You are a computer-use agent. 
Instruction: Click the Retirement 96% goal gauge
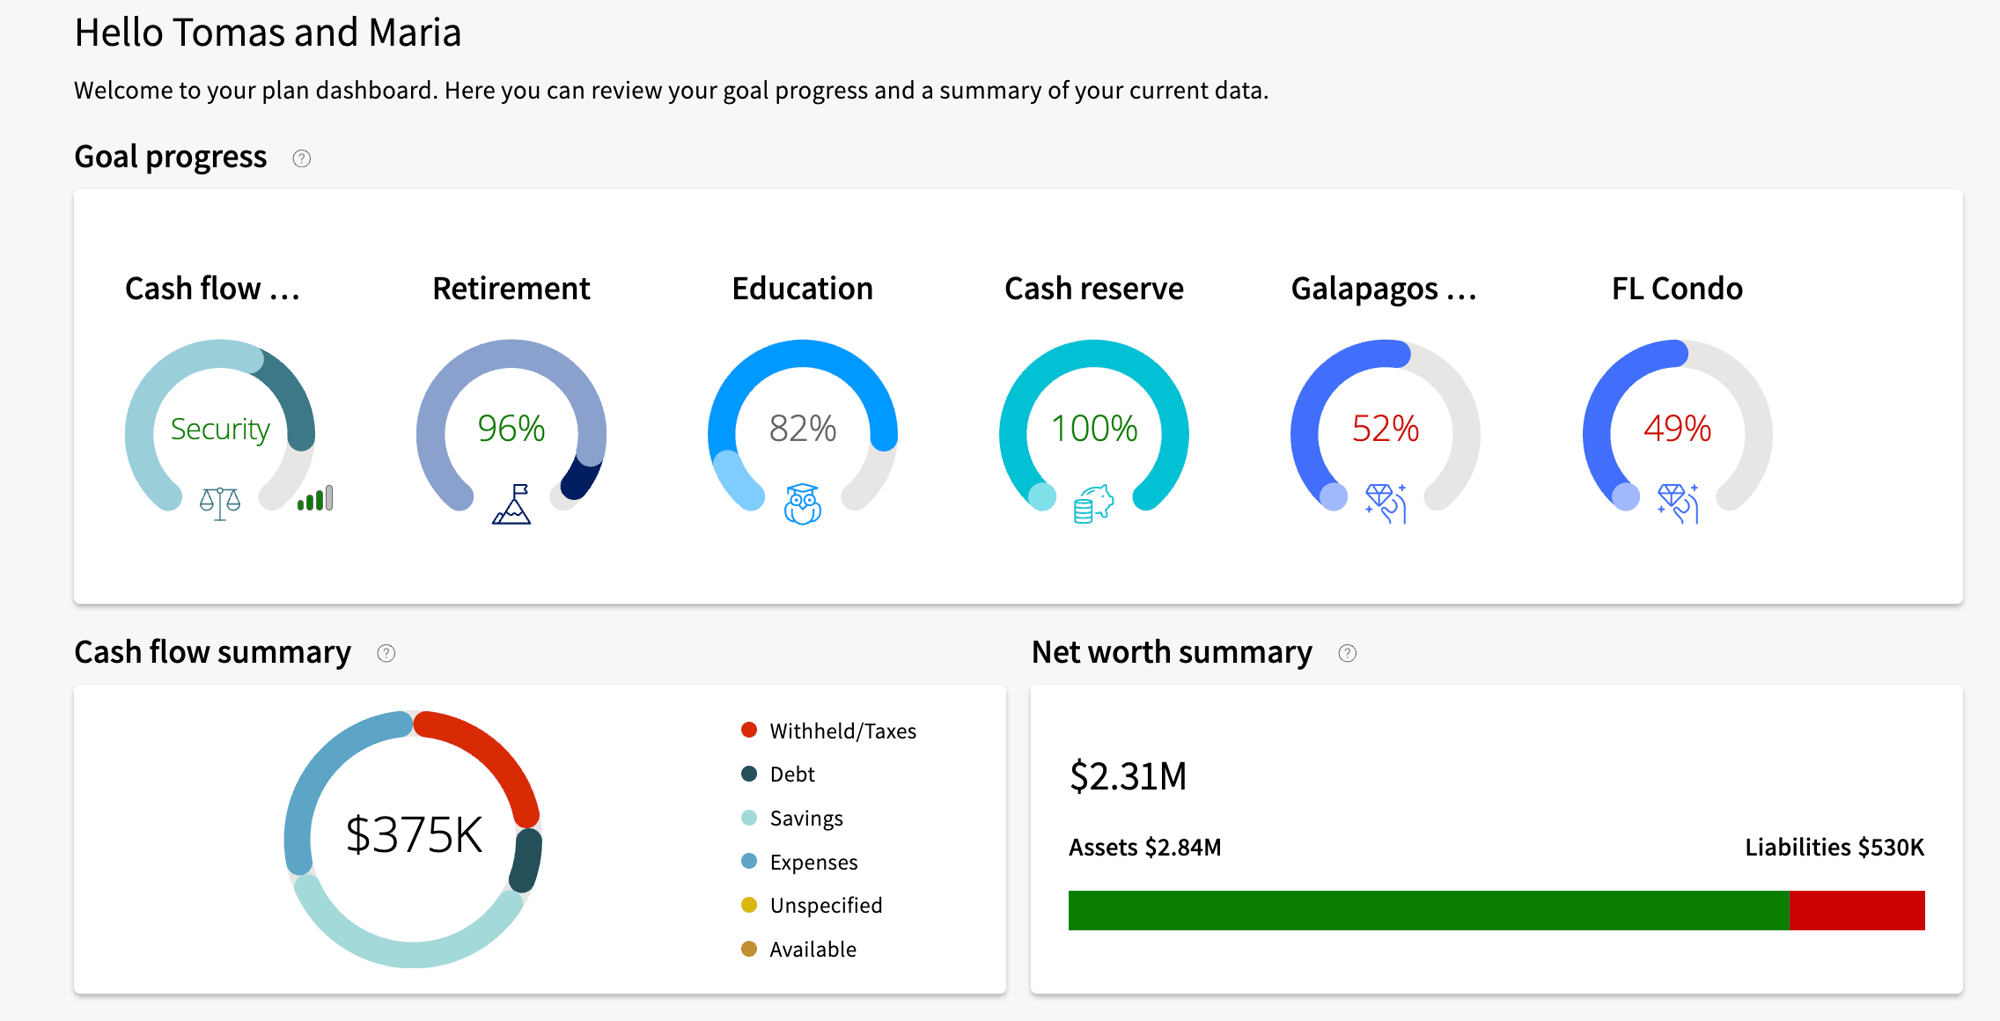tap(511, 428)
